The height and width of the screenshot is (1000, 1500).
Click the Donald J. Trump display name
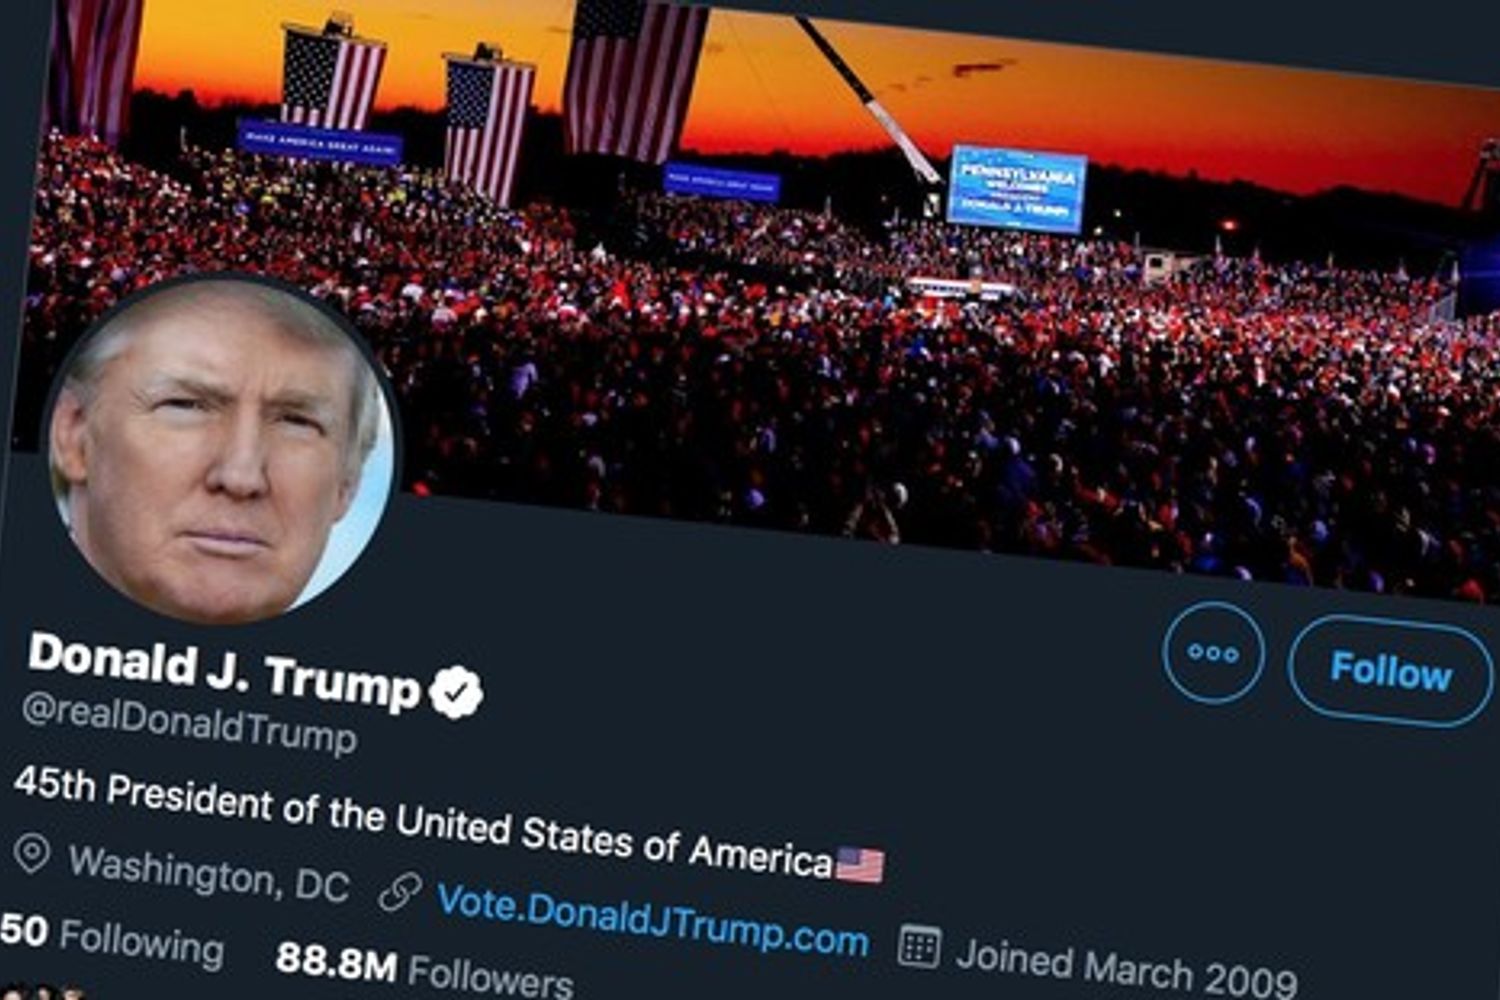pyautogui.click(x=224, y=671)
